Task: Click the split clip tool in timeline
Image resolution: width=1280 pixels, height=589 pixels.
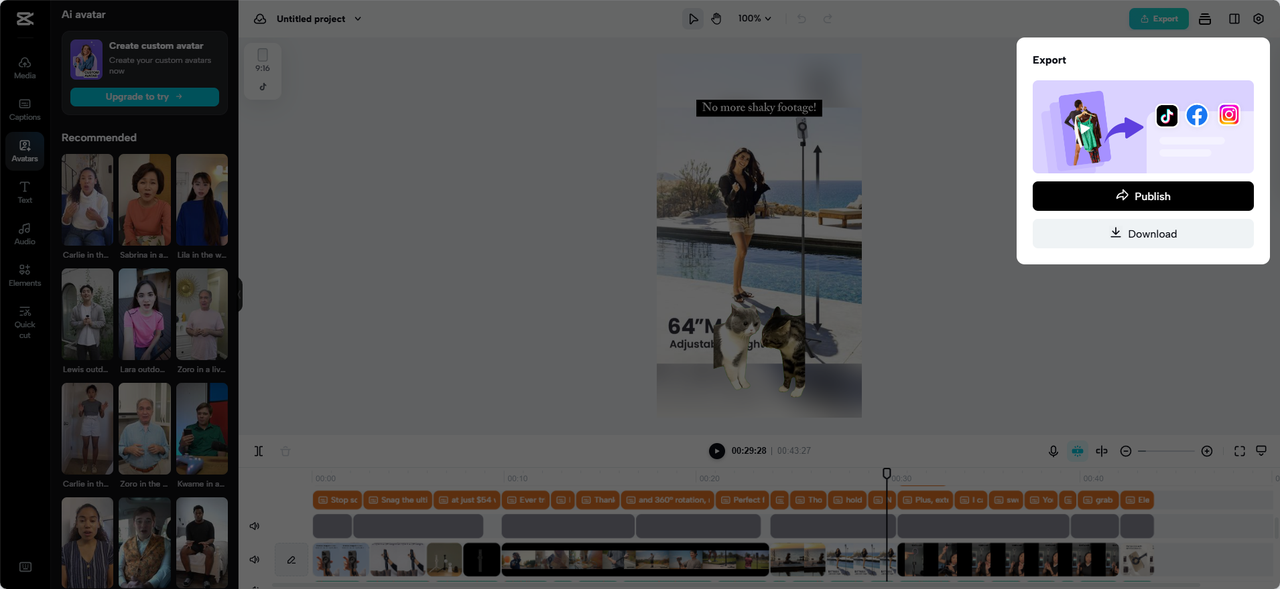Action: [258, 451]
